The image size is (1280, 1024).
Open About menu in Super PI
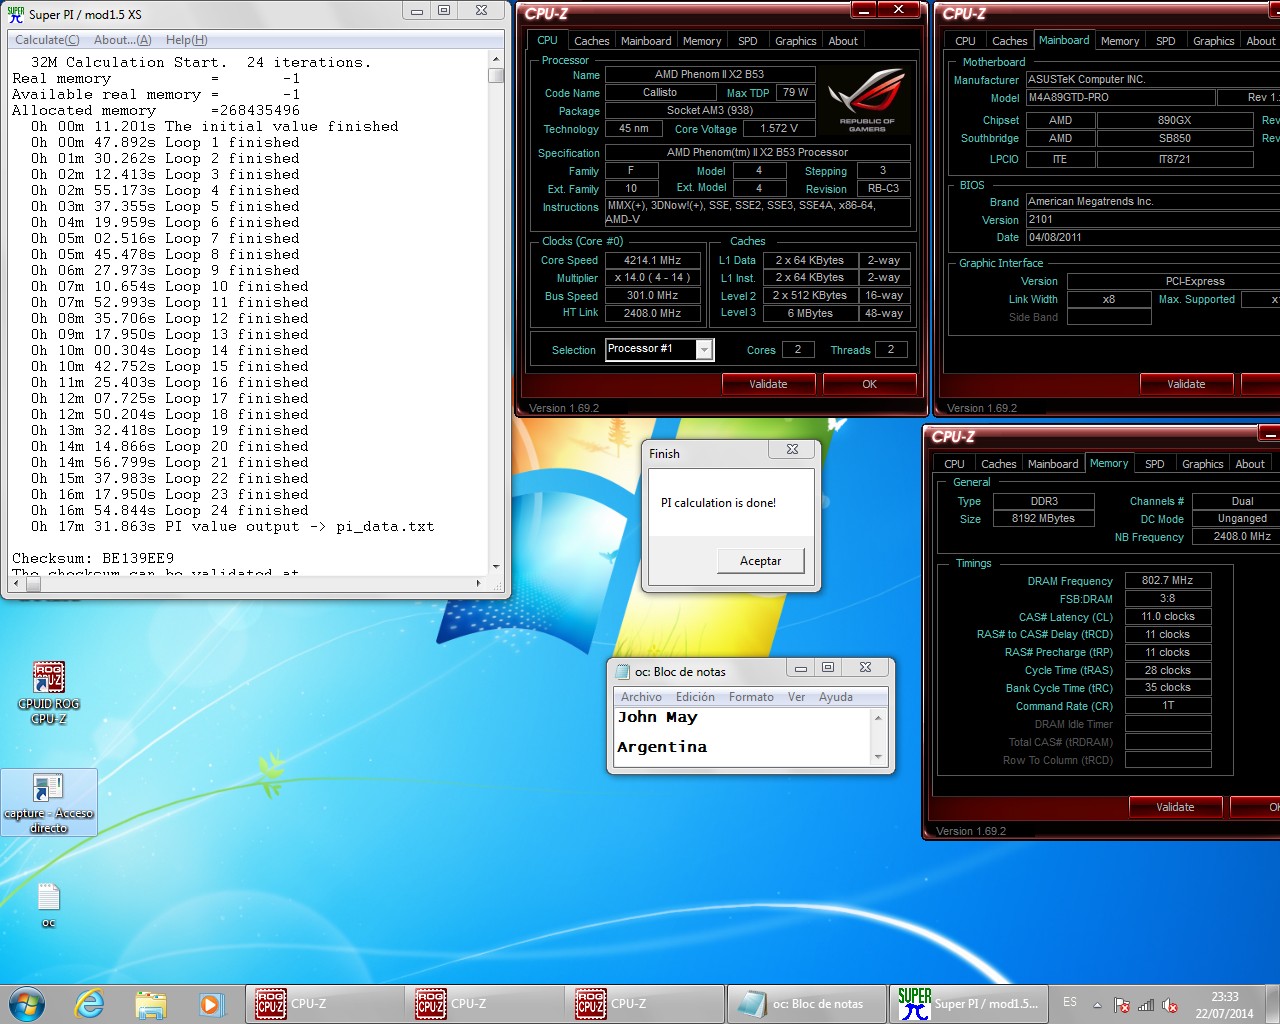(123, 40)
